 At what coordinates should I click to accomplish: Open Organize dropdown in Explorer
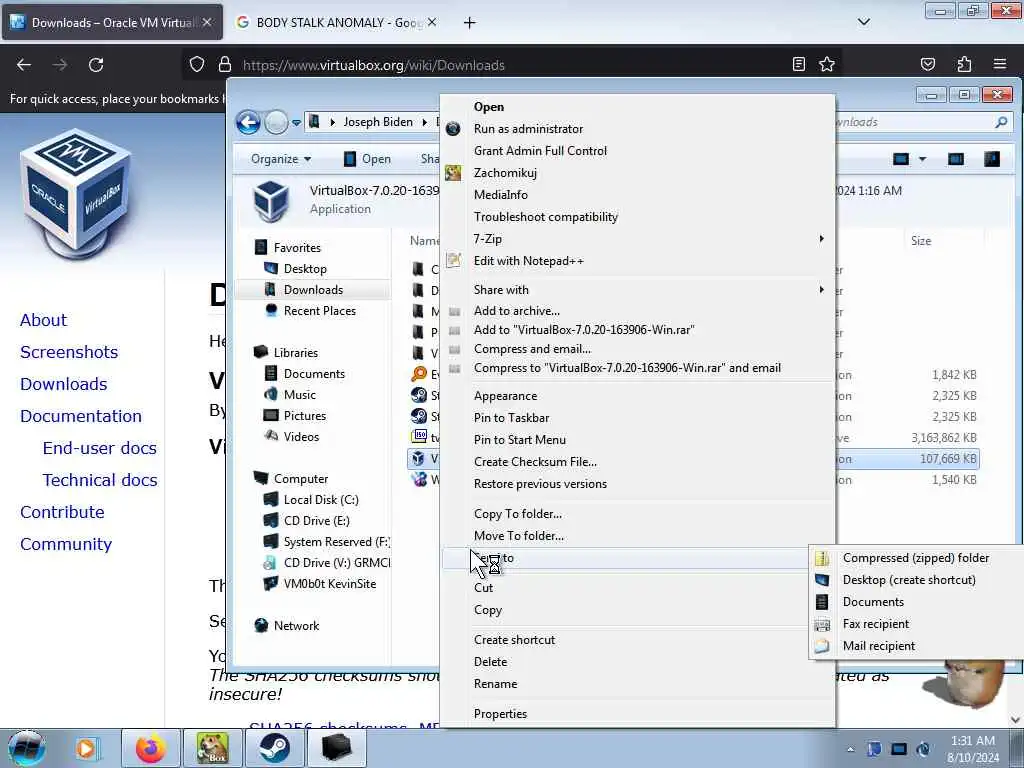pos(281,159)
